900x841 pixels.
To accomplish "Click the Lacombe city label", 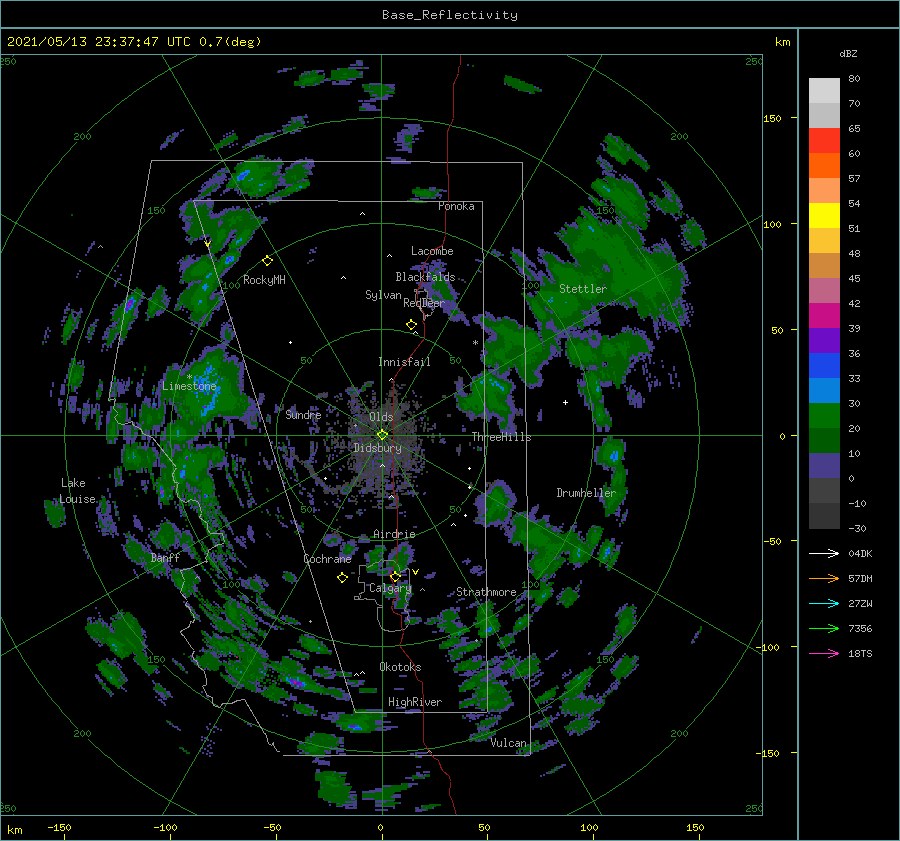I will [x=432, y=251].
